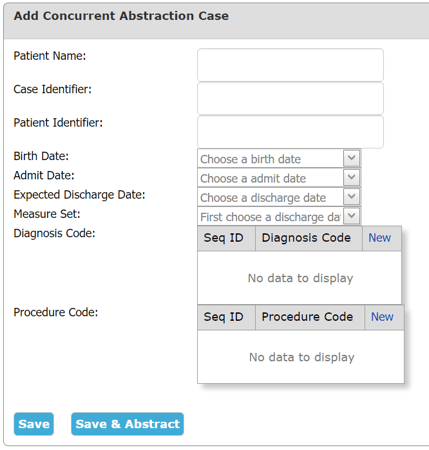The image size is (429, 450).
Task: Click the 'Choose a birth date' field
Action: pyautogui.click(x=271, y=159)
